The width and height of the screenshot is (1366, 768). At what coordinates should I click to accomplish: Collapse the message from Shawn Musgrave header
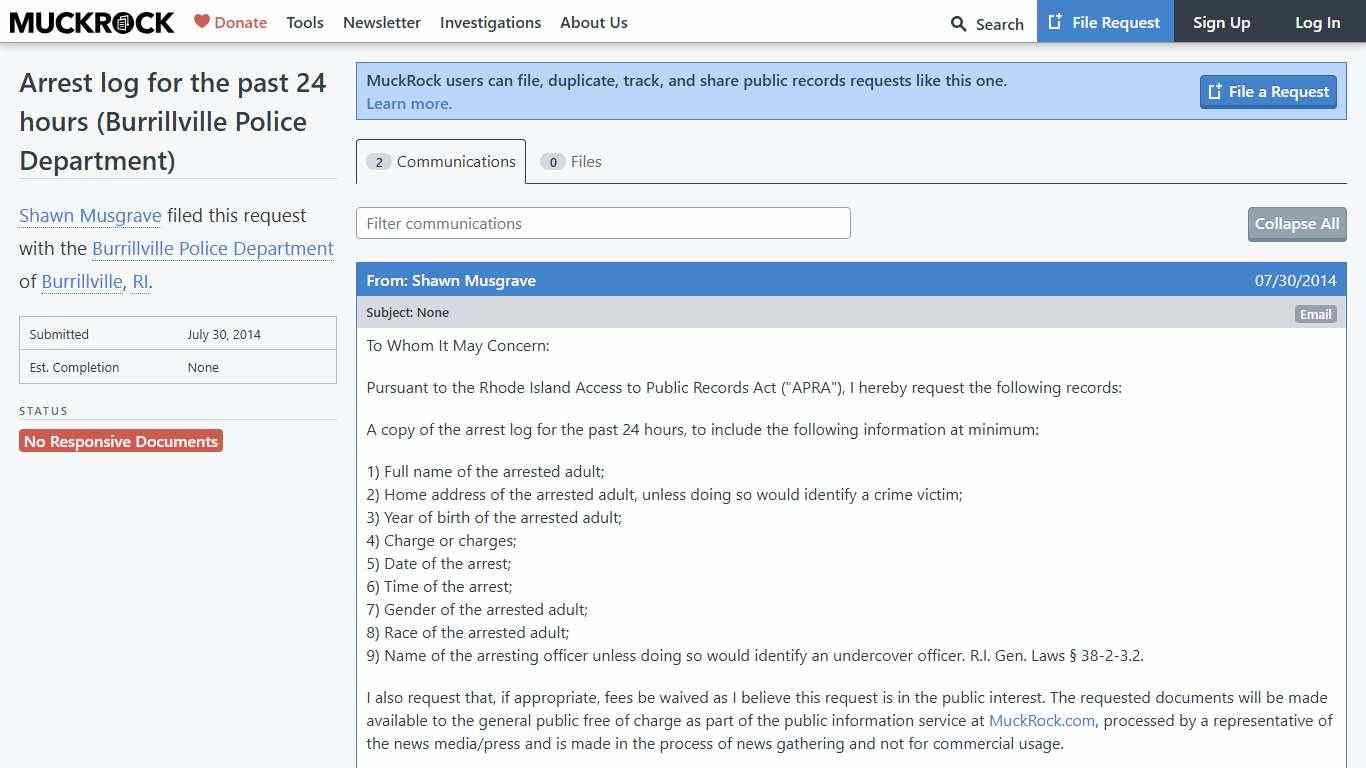click(x=850, y=280)
